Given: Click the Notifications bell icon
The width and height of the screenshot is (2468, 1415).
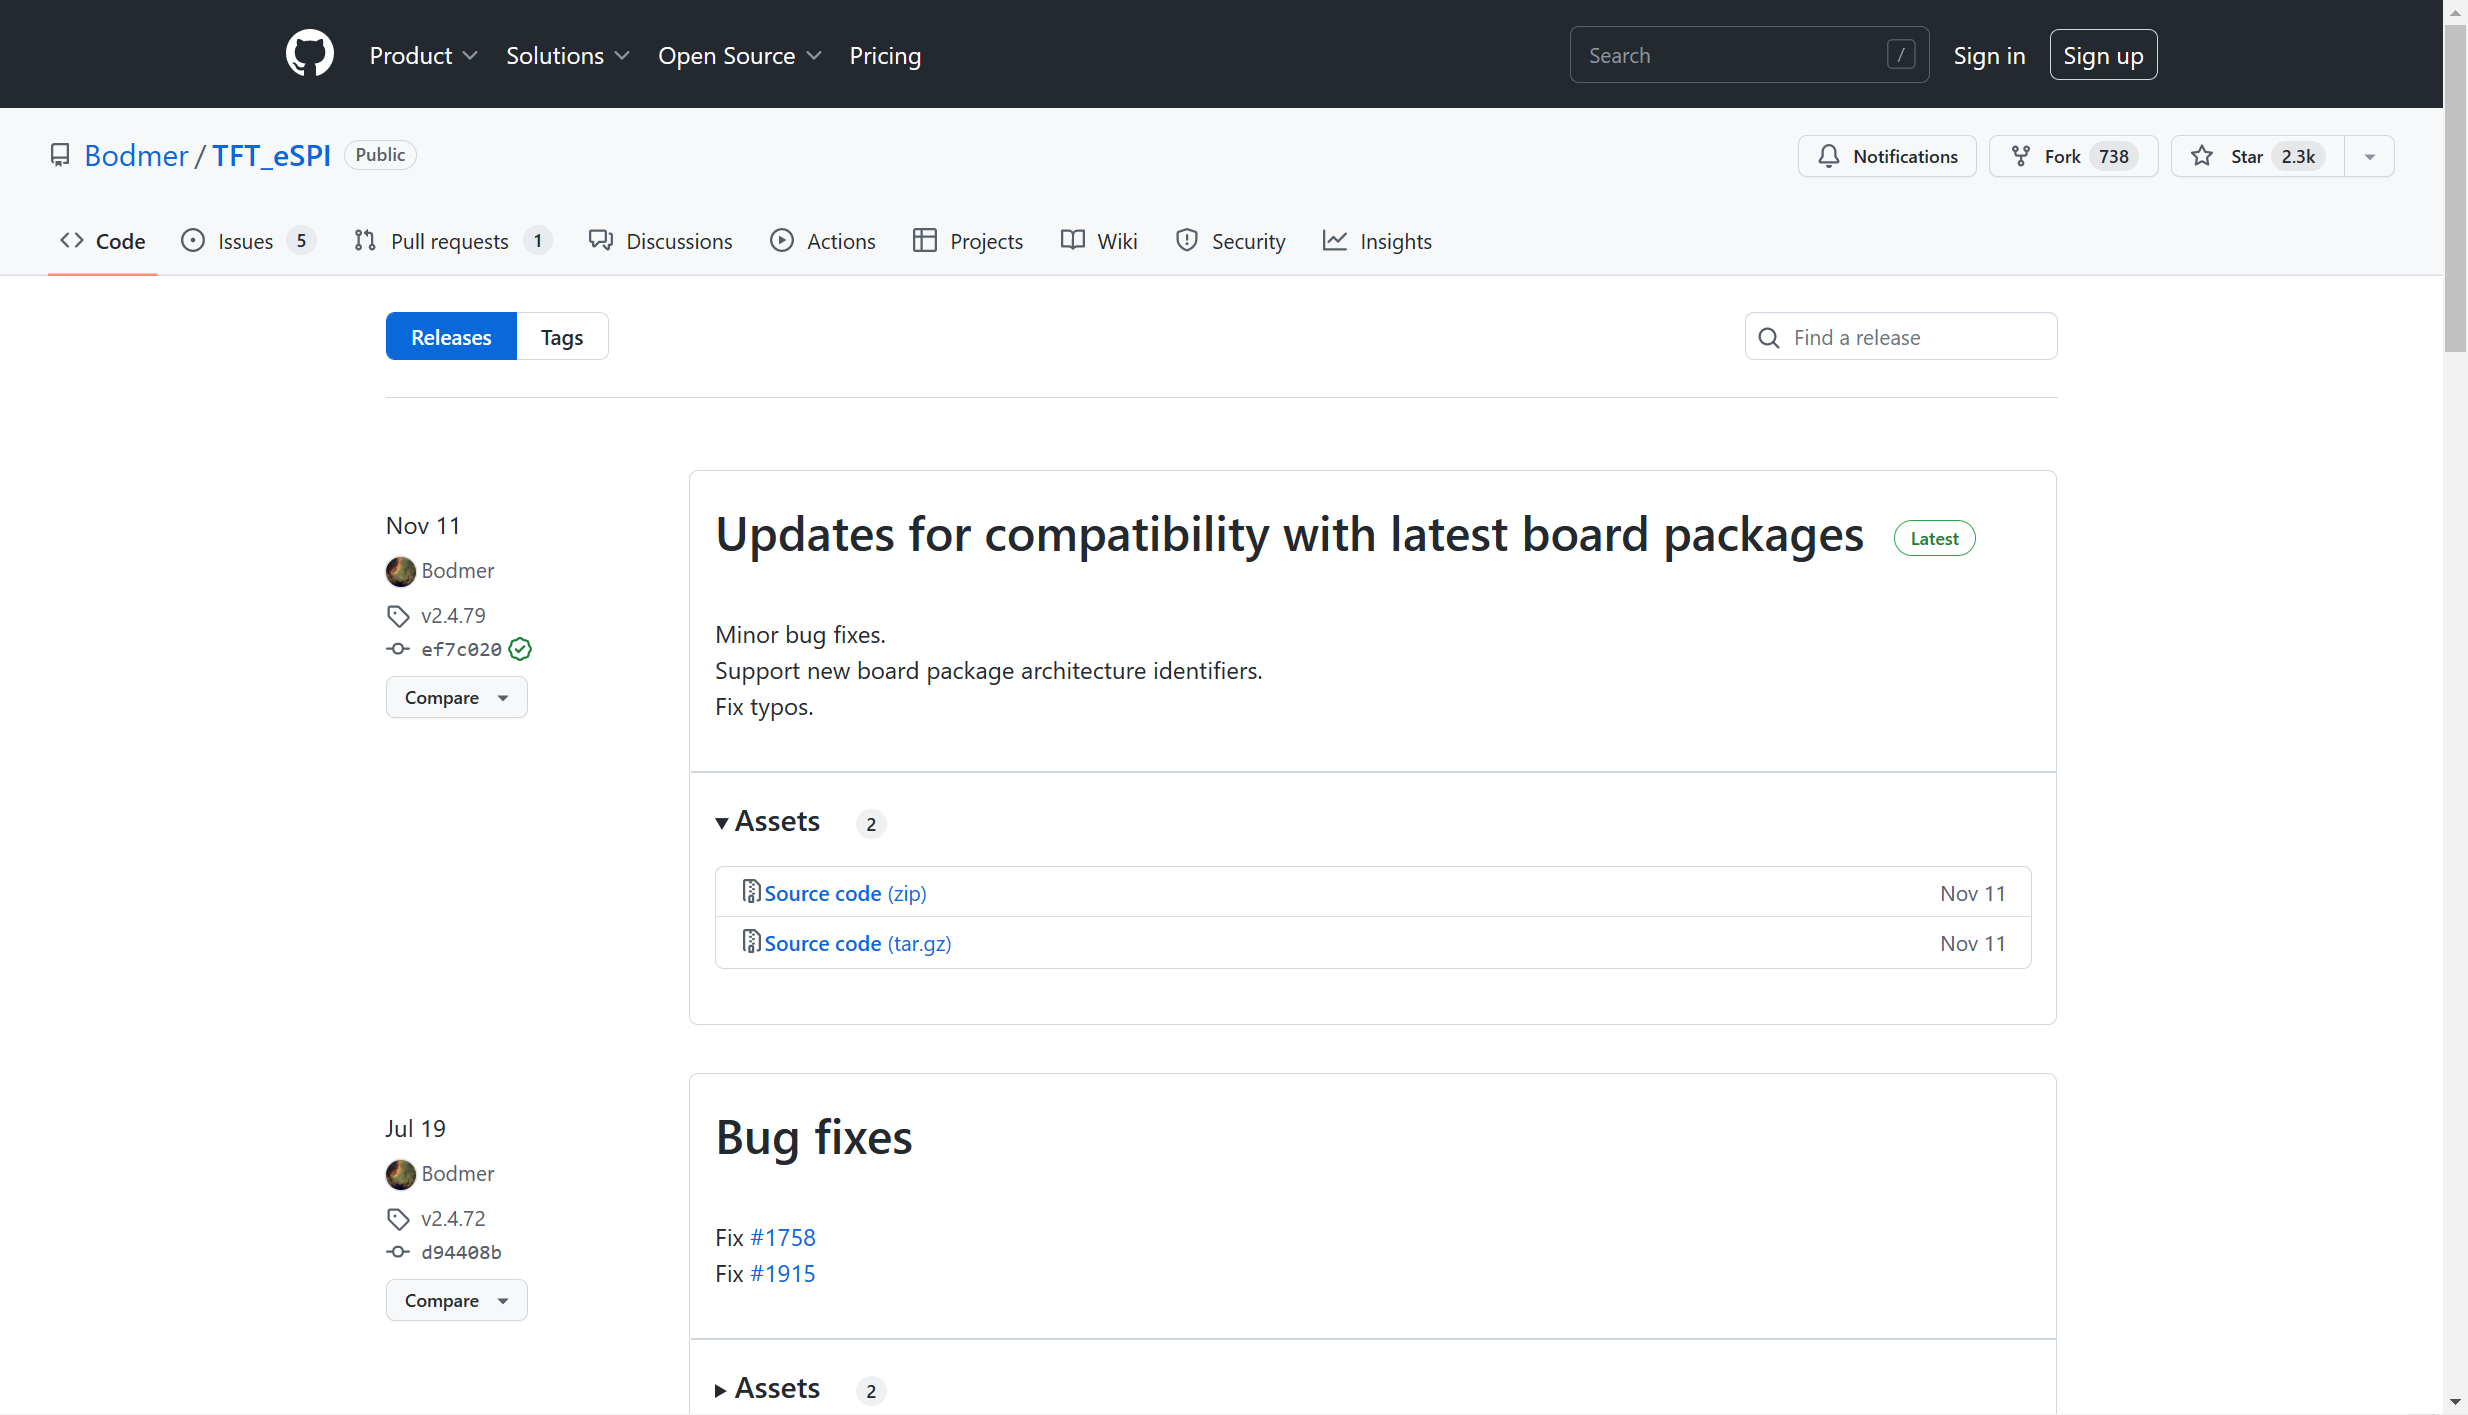Looking at the screenshot, I should click(x=1829, y=156).
